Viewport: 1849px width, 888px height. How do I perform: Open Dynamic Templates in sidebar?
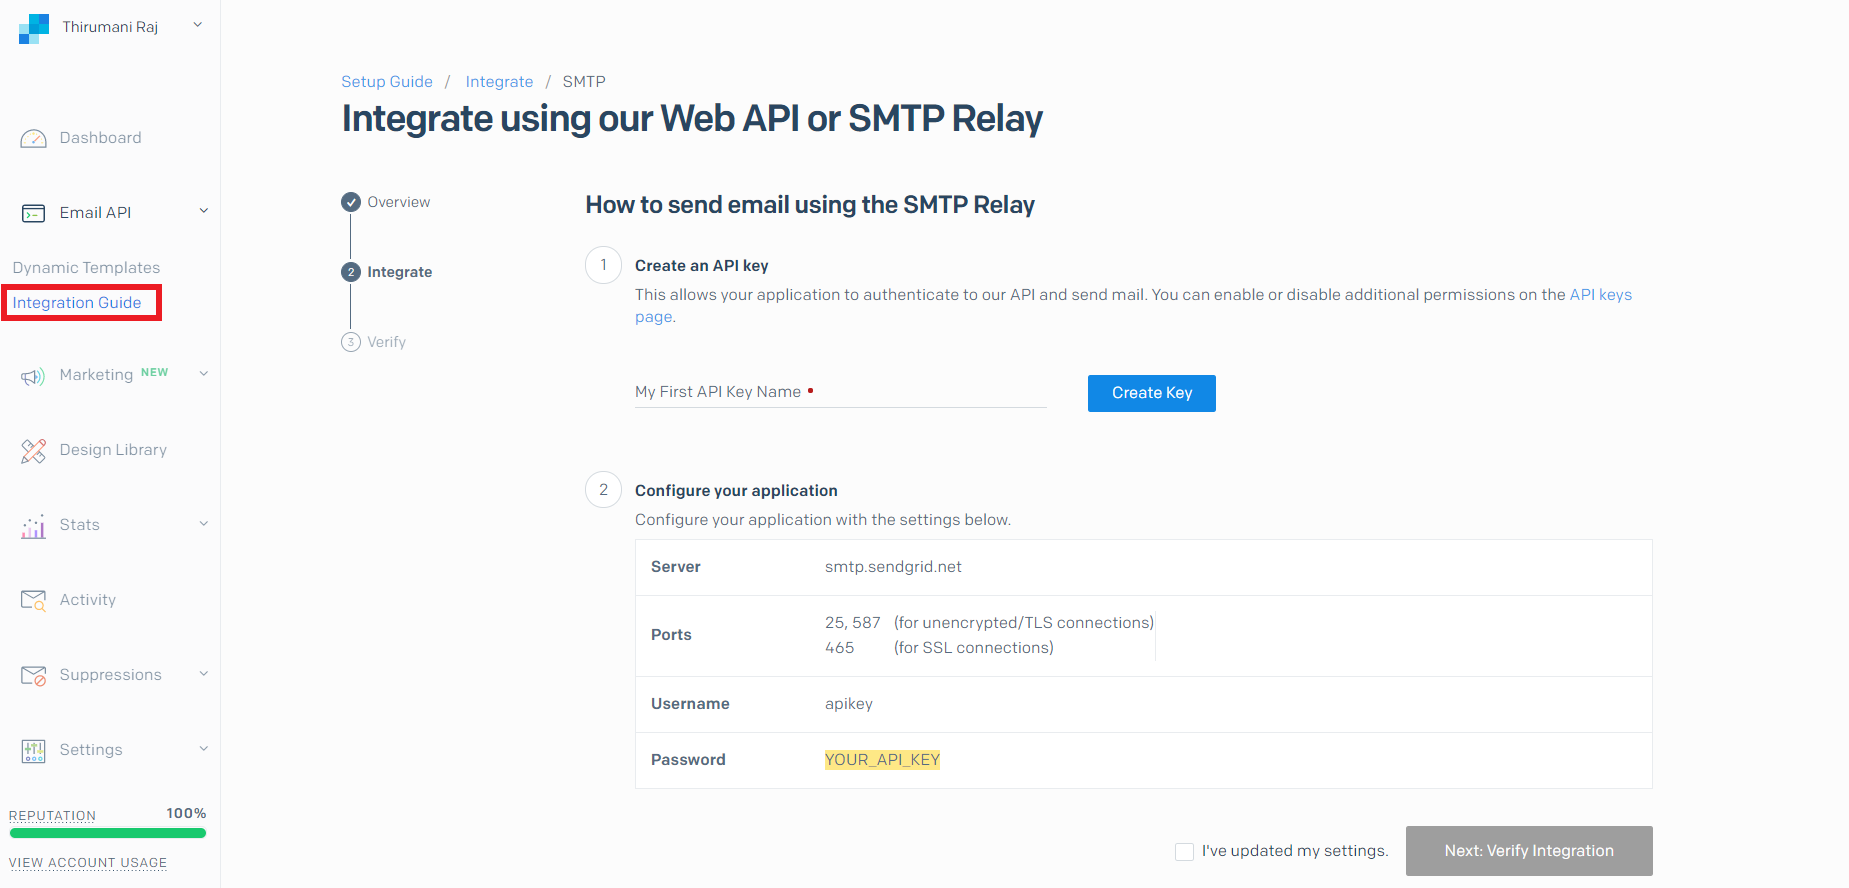86,268
